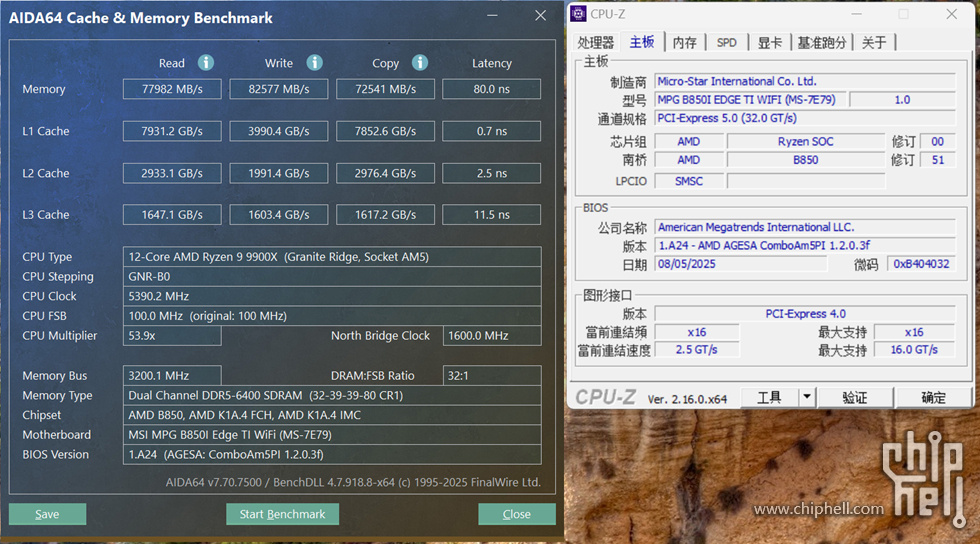980x544 pixels.
Task: Click the B850 southbridge field in CPU-Z
Action: (806, 160)
